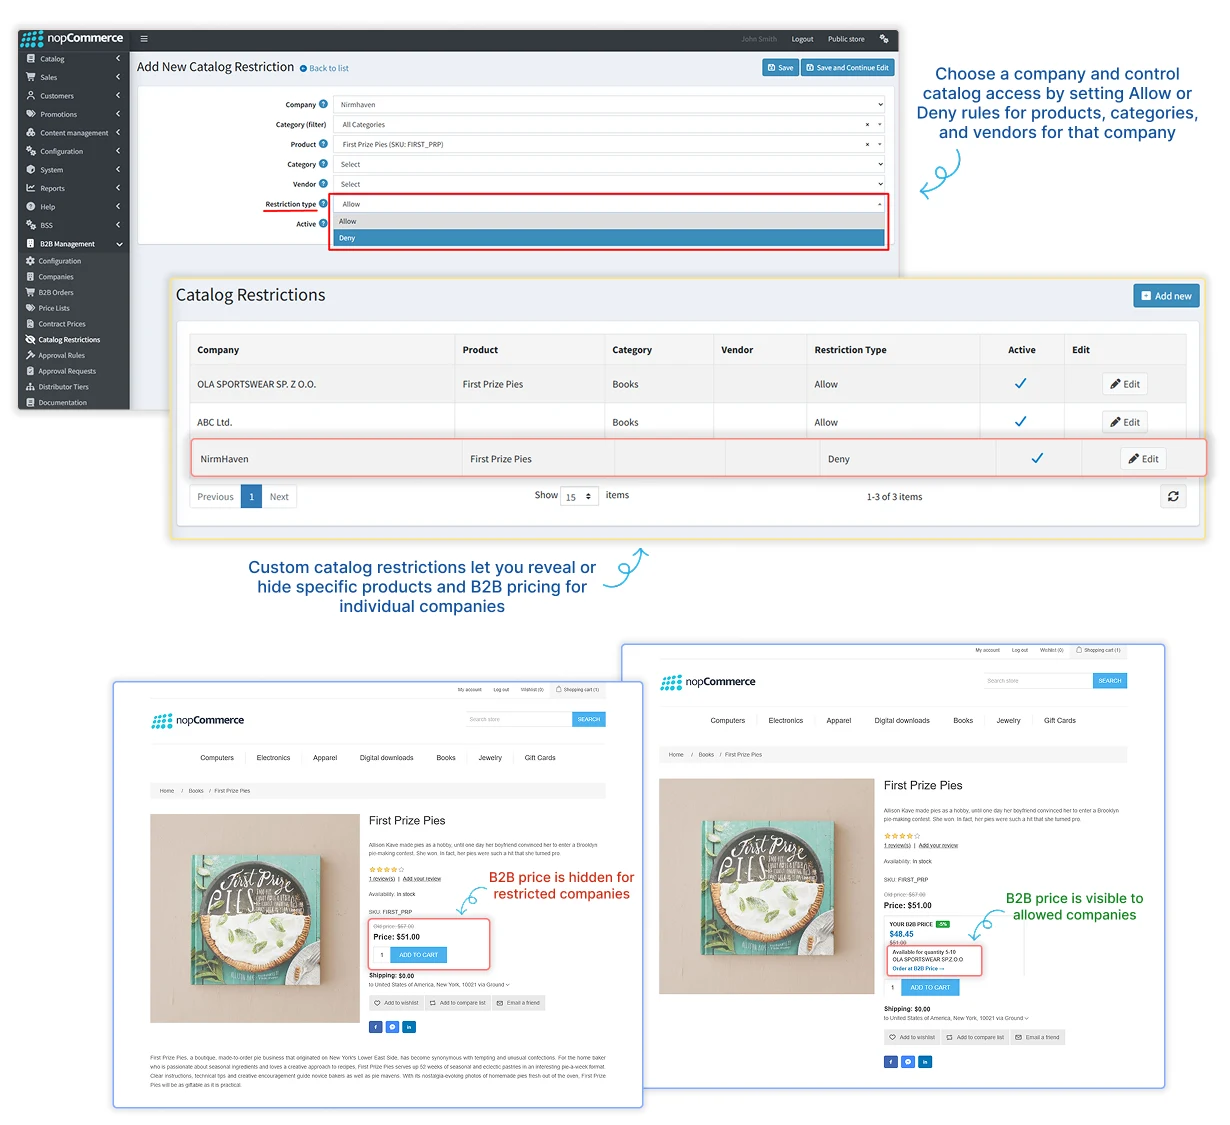Viewport: 1230px width, 1125px height.
Task: Click the Save button
Action: (x=780, y=68)
